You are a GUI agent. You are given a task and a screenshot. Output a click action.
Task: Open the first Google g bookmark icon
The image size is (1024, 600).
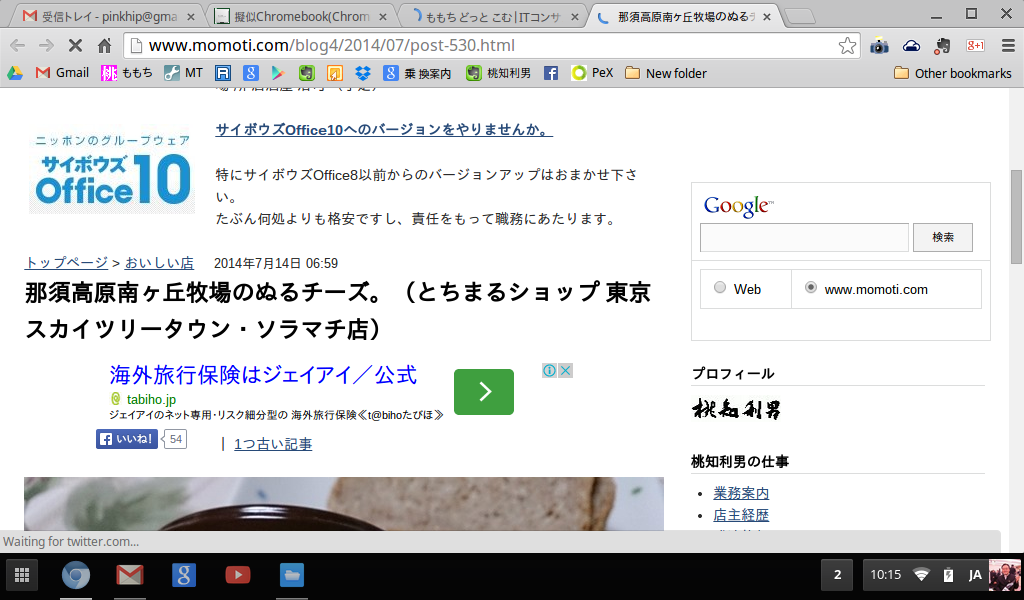tap(251, 73)
